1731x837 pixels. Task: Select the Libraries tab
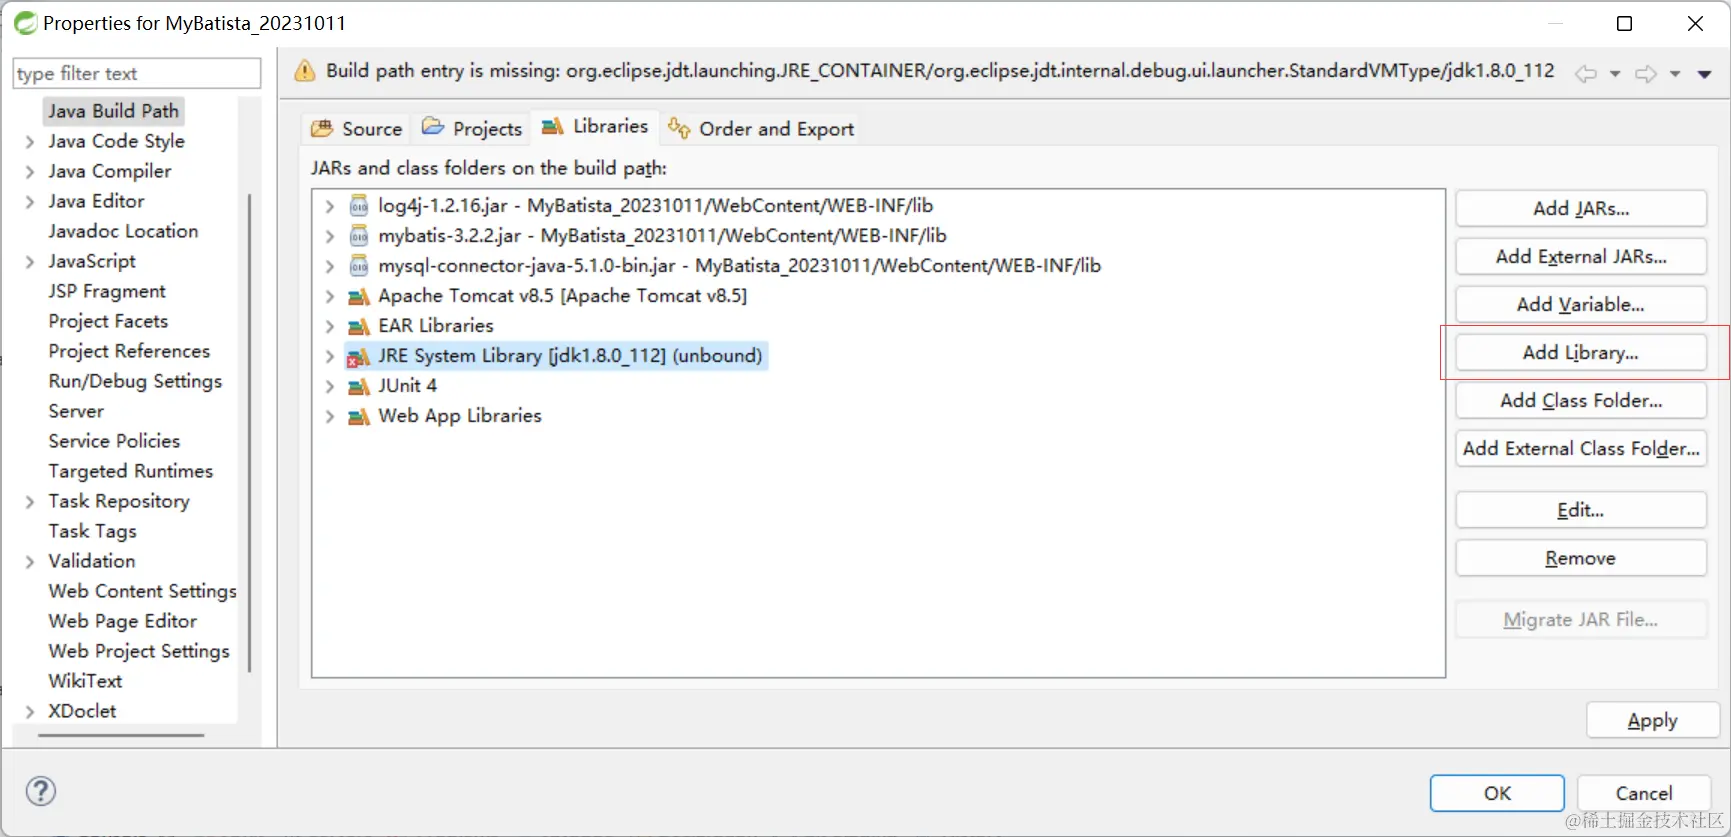(x=595, y=127)
